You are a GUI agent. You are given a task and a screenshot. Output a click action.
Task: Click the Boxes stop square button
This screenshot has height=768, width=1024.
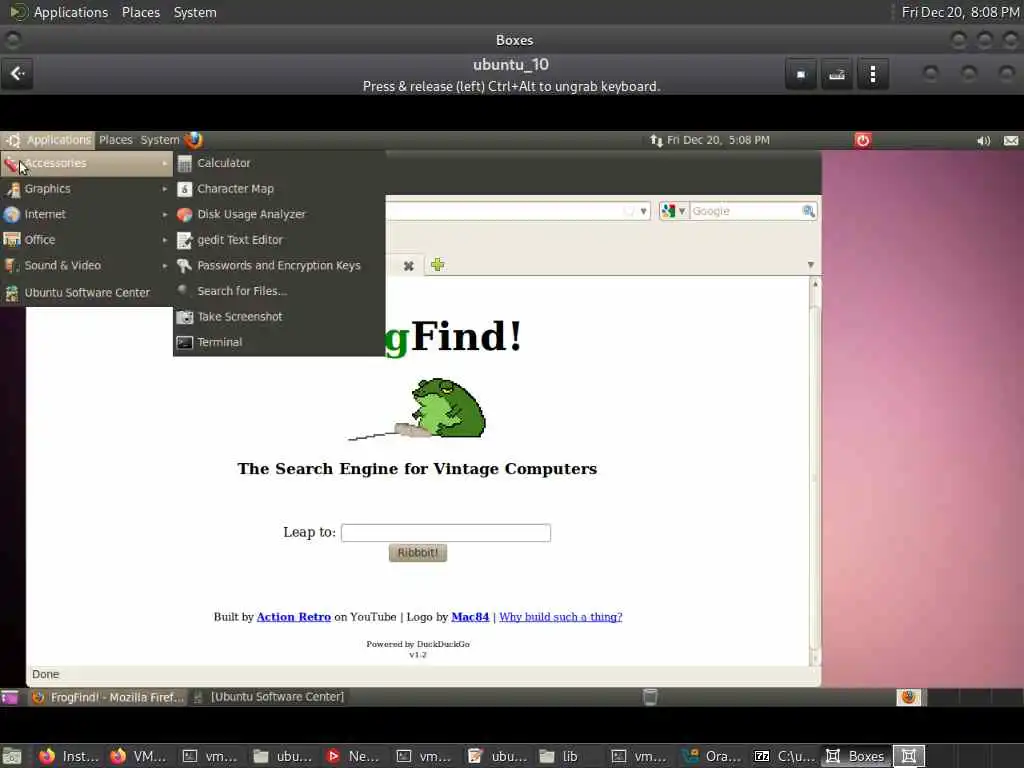coord(801,74)
